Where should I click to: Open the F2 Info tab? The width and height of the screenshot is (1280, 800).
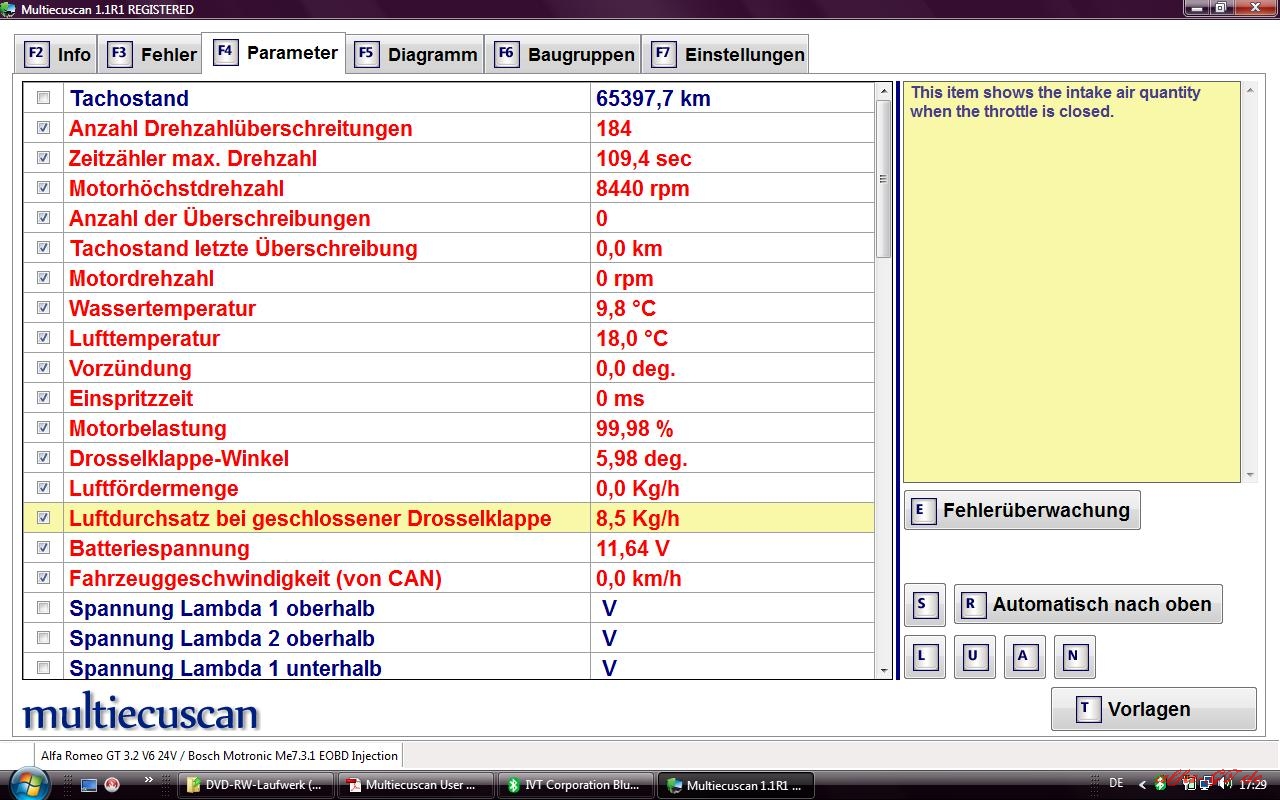(58, 54)
